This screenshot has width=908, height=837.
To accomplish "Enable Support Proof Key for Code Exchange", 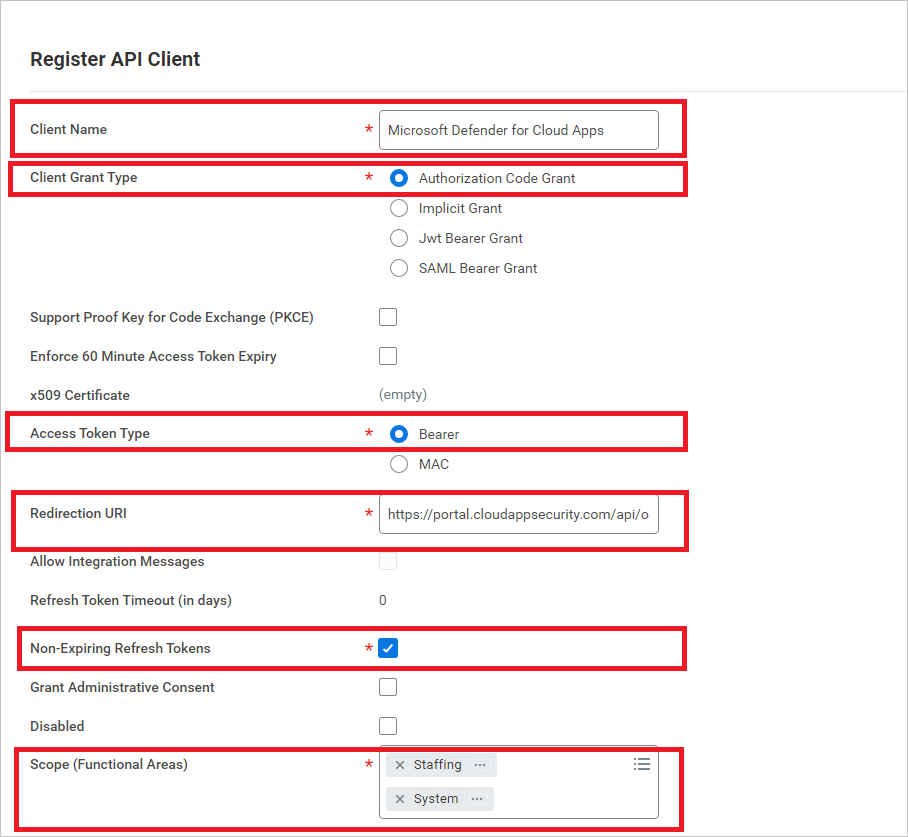I will pyautogui.click(x=388, y=317).
